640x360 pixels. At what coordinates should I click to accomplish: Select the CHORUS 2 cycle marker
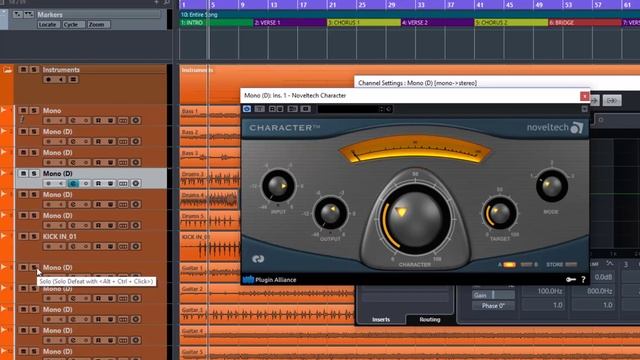click(x=511, y=23)
